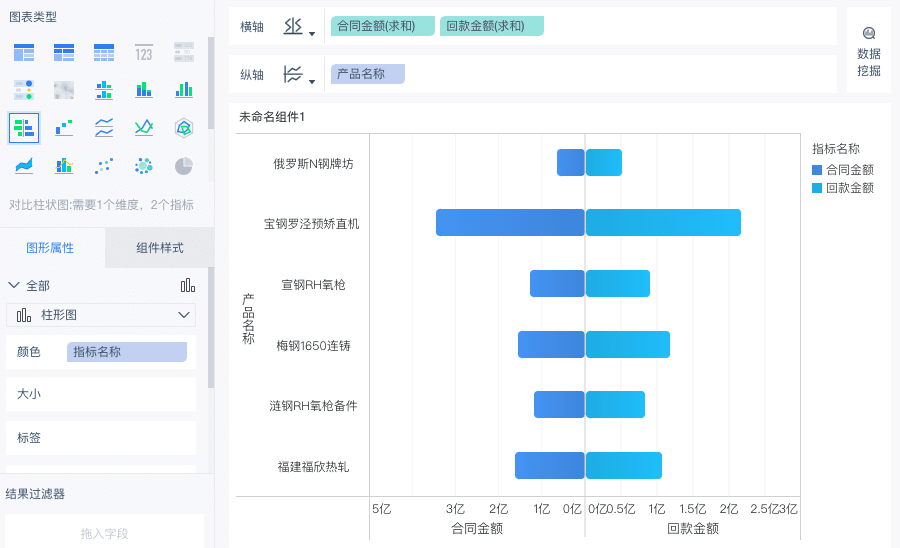This screenshot has width=900, height=548.
Task: Select the colored-dots table chart type icon
Action: [x=24, y=90]
